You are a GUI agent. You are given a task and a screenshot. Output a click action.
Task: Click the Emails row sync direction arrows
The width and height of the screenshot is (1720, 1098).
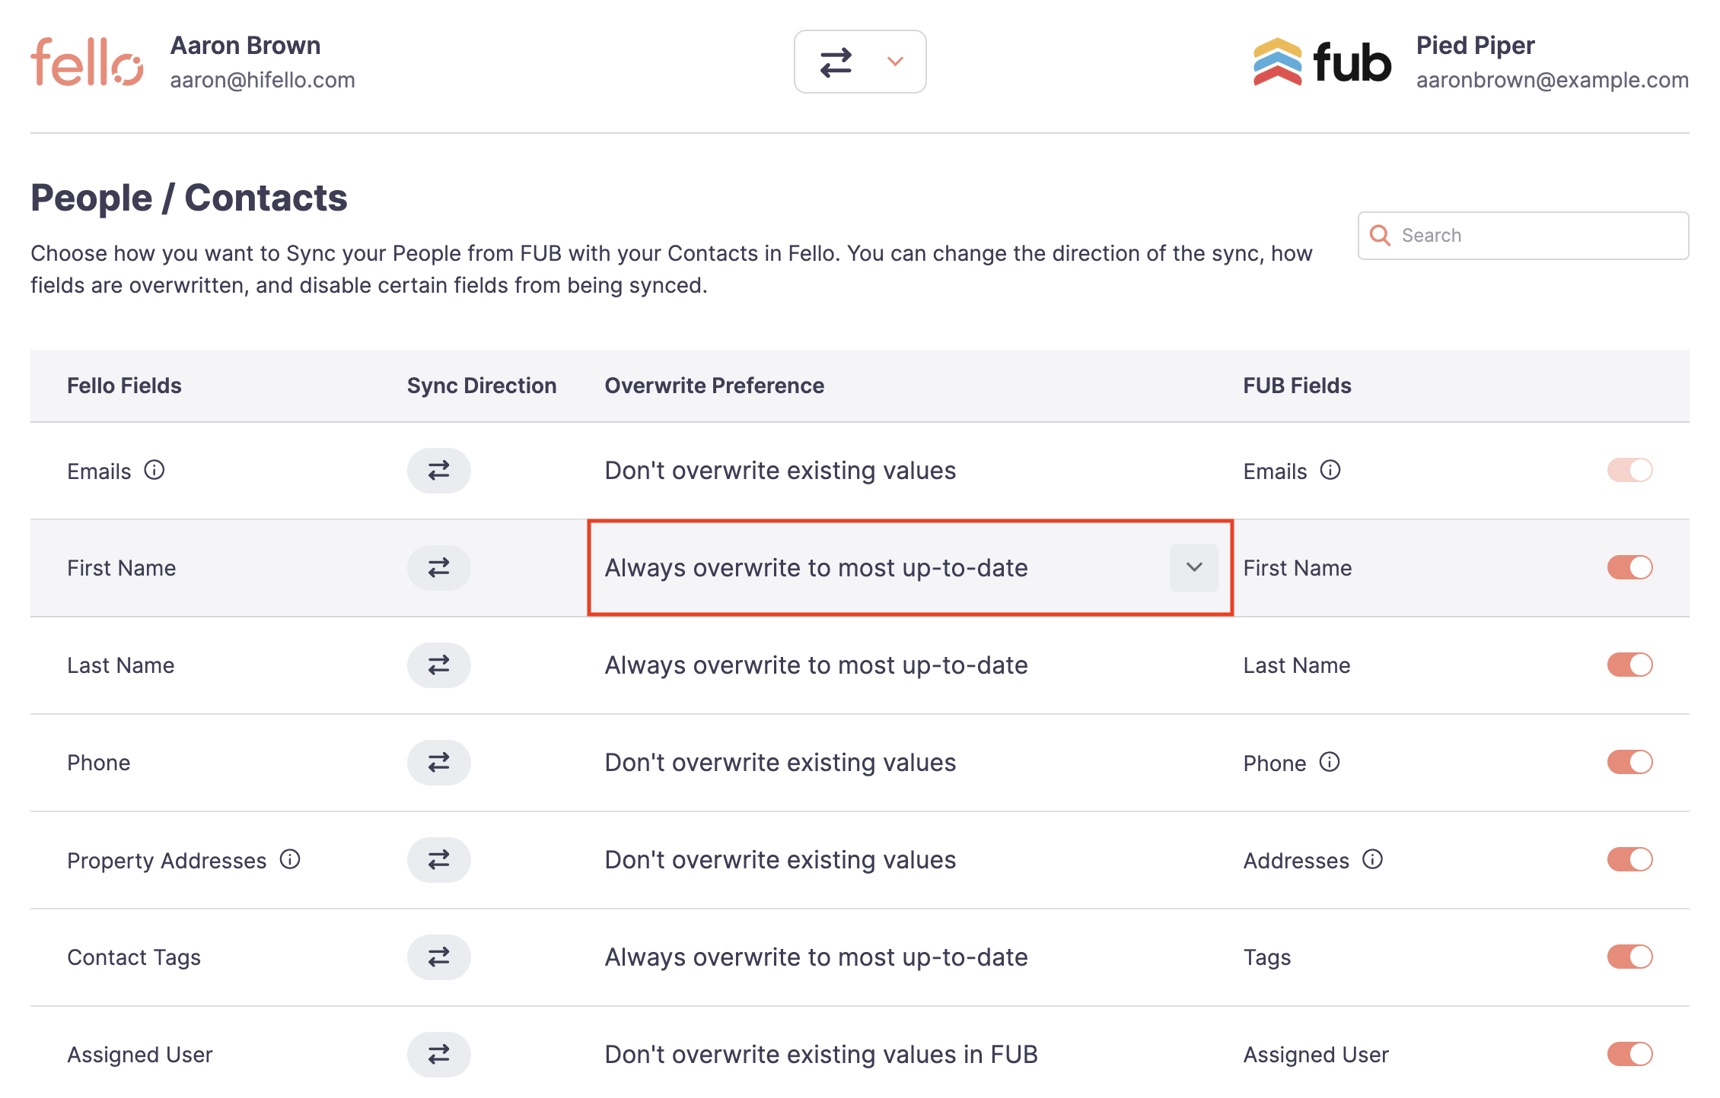(x=438, y=470)
